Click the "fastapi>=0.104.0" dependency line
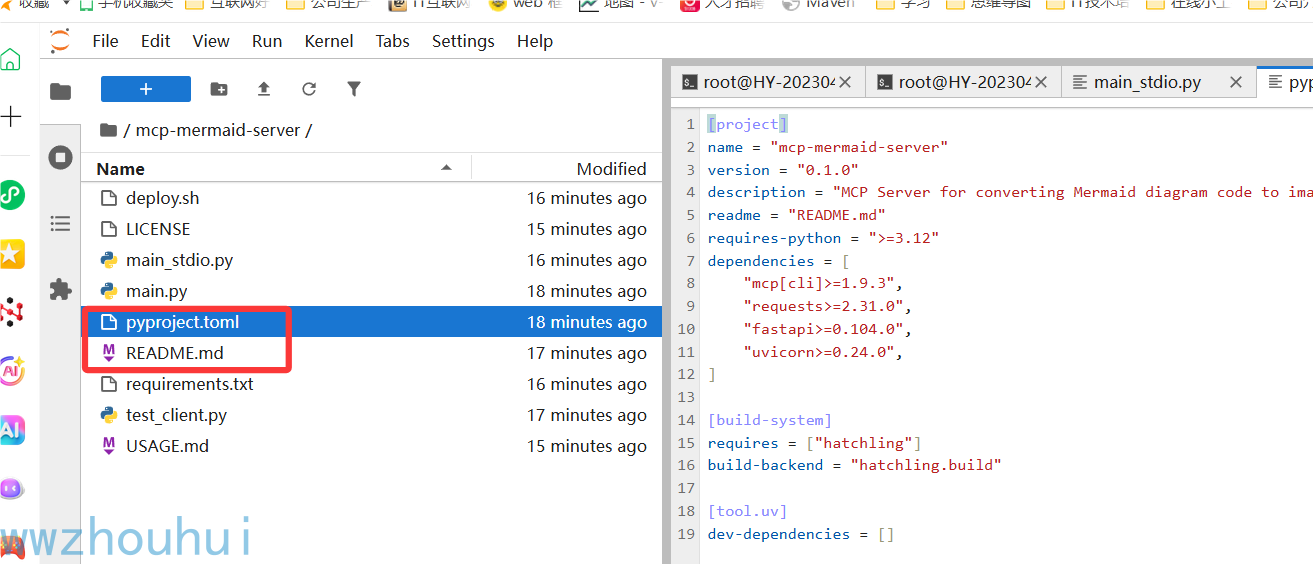This screenshot has width=1313, height=564. click(x=828, y=329)
